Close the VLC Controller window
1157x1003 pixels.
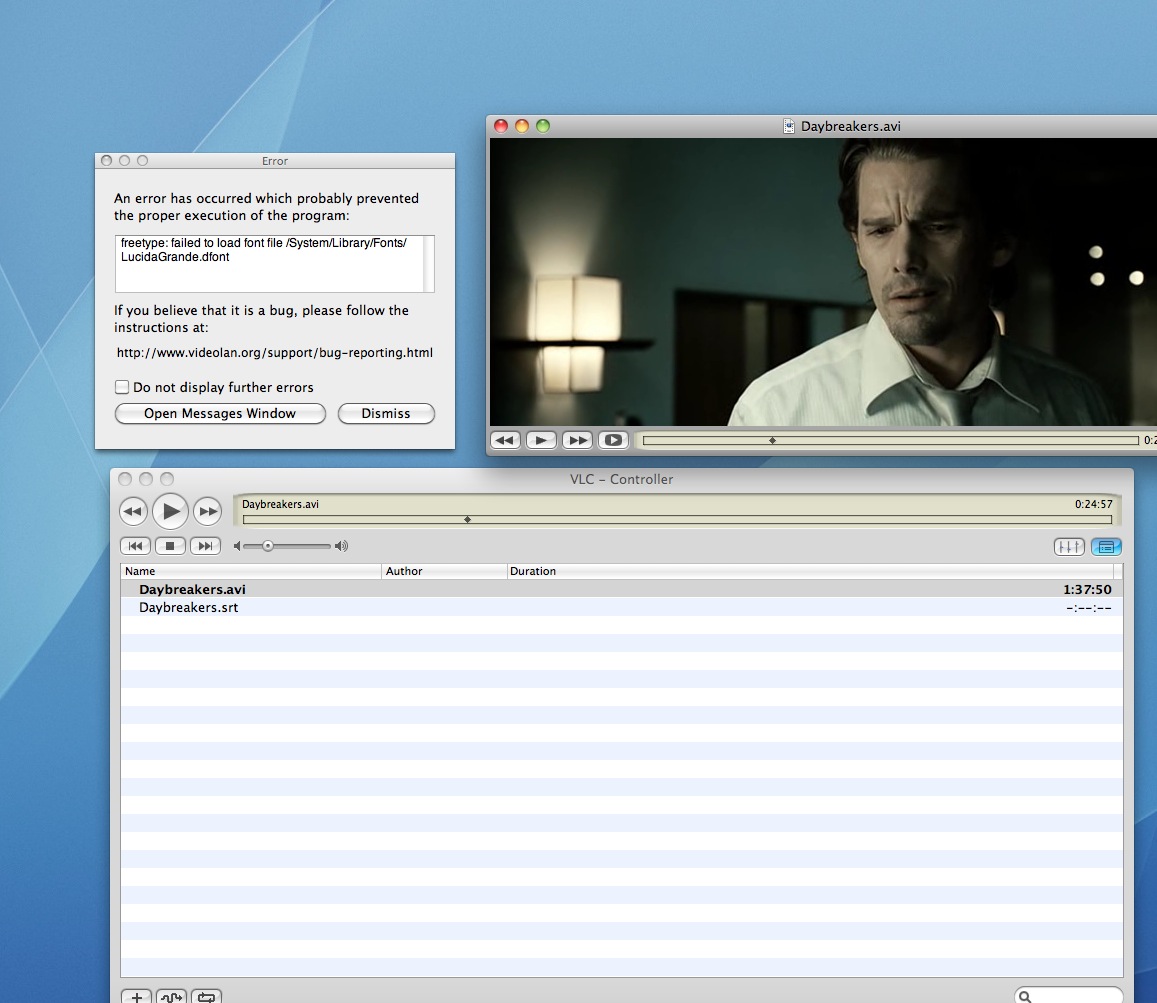point(125,479)
